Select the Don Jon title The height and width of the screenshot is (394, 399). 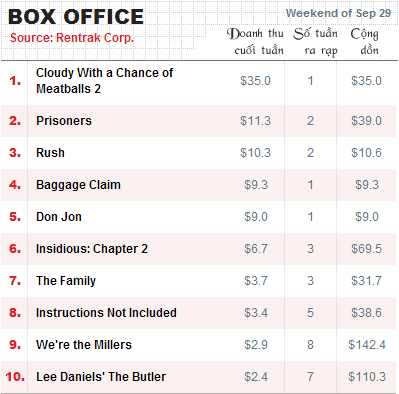(x=59, y=217)
